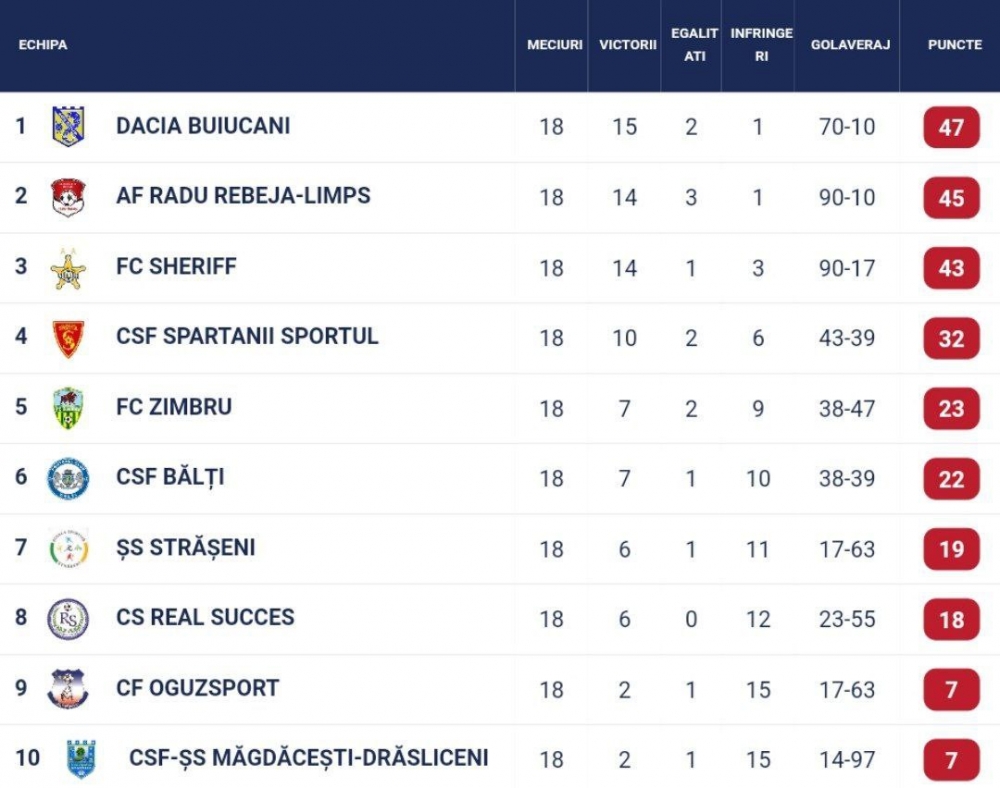Open the FC SHERIFF team link
1000x788 pixels.
tap(176, 266)
